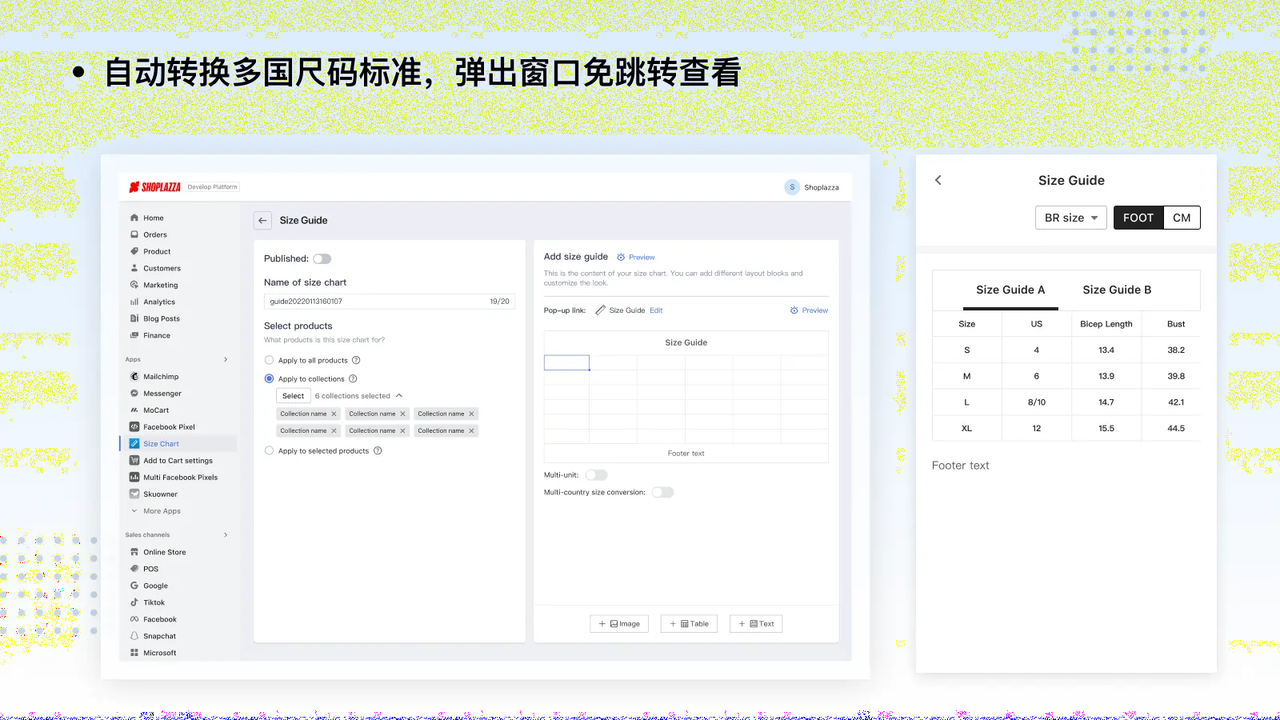Click help icon beside Apply to selected products
This screenshot has height=720, width=1280.
tap(378, 451)
